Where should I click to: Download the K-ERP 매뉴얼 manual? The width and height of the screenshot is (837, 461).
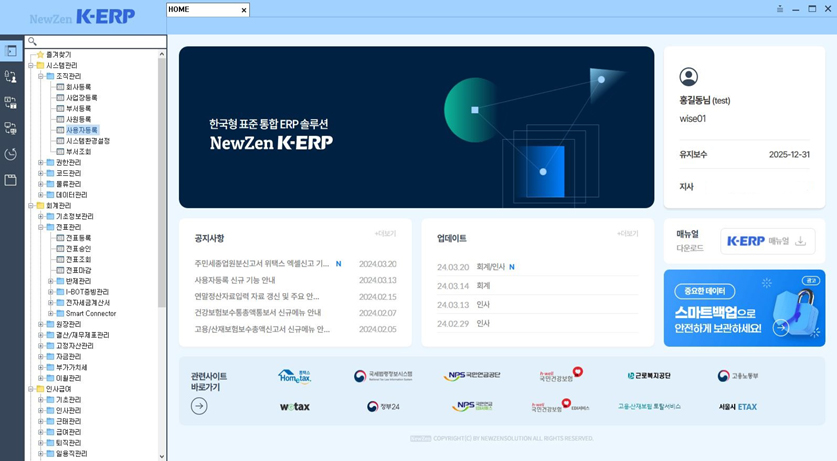(x=767, y=241)
